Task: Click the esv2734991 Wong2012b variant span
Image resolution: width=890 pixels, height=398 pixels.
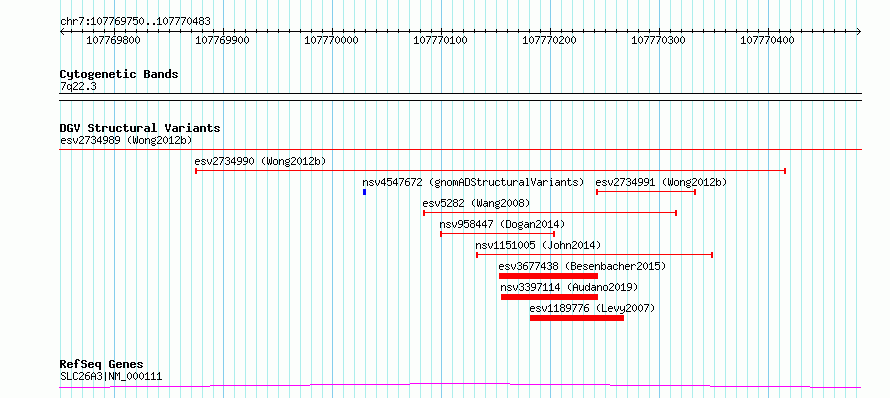Action: point(646,192)
